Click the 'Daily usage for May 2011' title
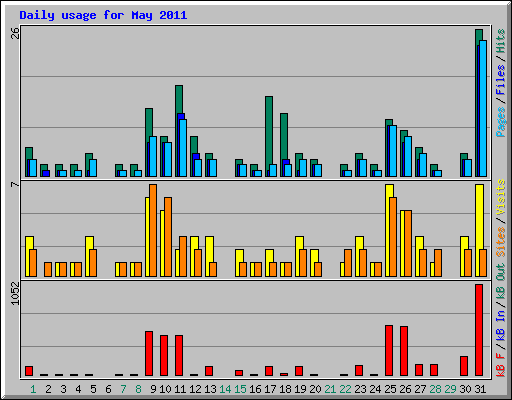This screenshot has width=512, height=400. pyautogui.click(x=103, y=15)
